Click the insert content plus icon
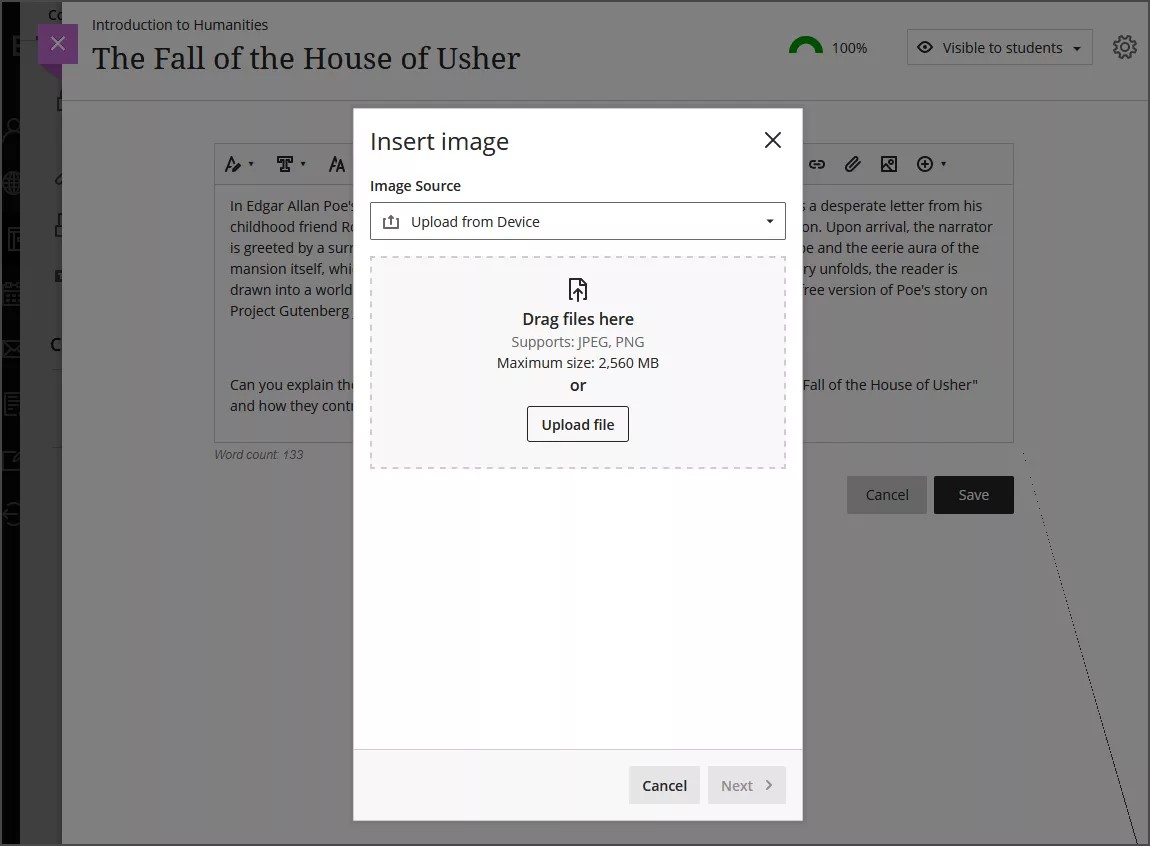 [924, 163]
